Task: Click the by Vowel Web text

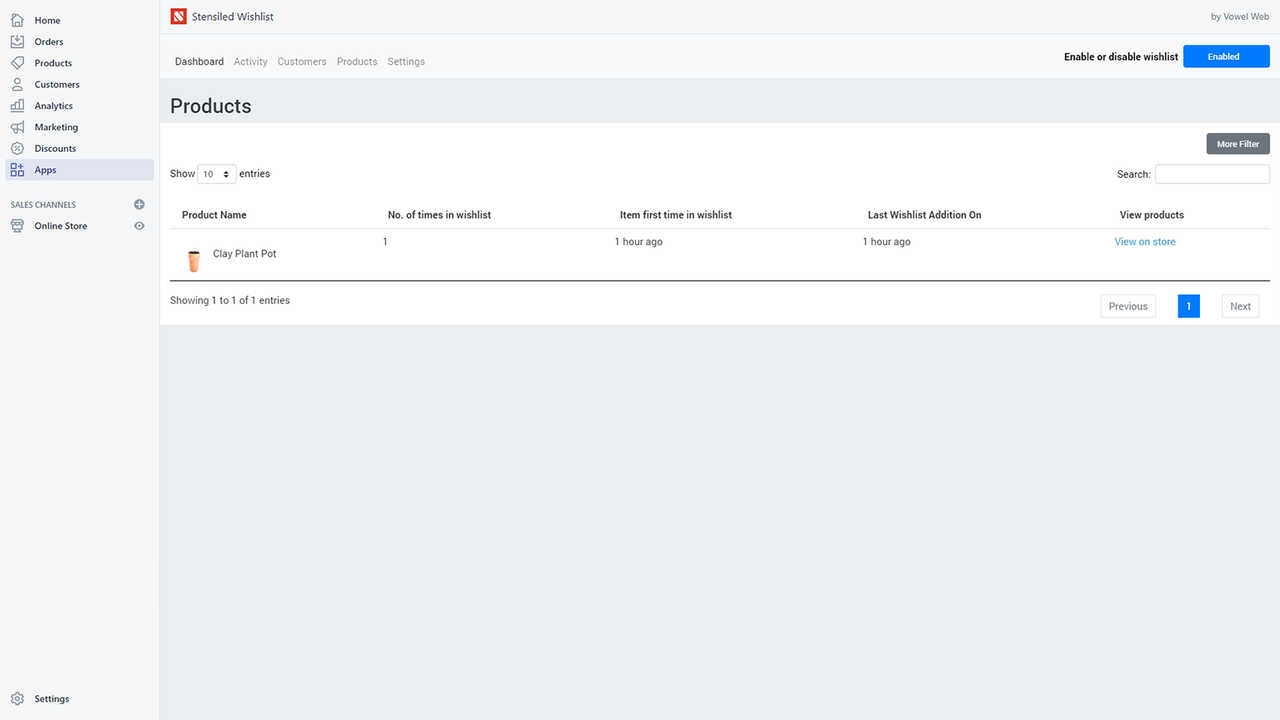Action: pyautogui.click(x=1240, y=16)
